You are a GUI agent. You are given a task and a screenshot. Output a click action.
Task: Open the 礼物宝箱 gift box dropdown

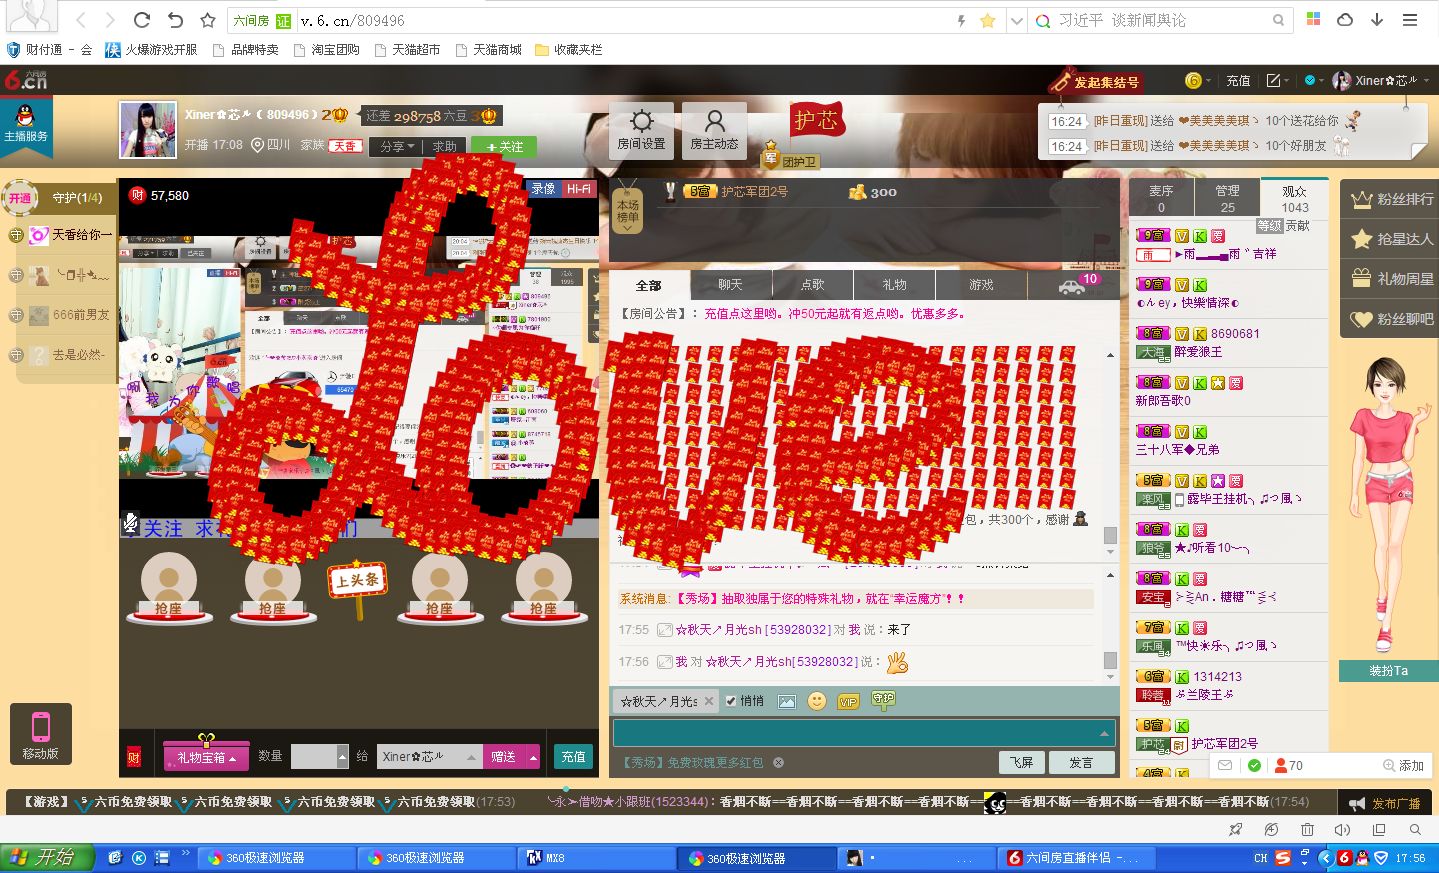point(206,757)
